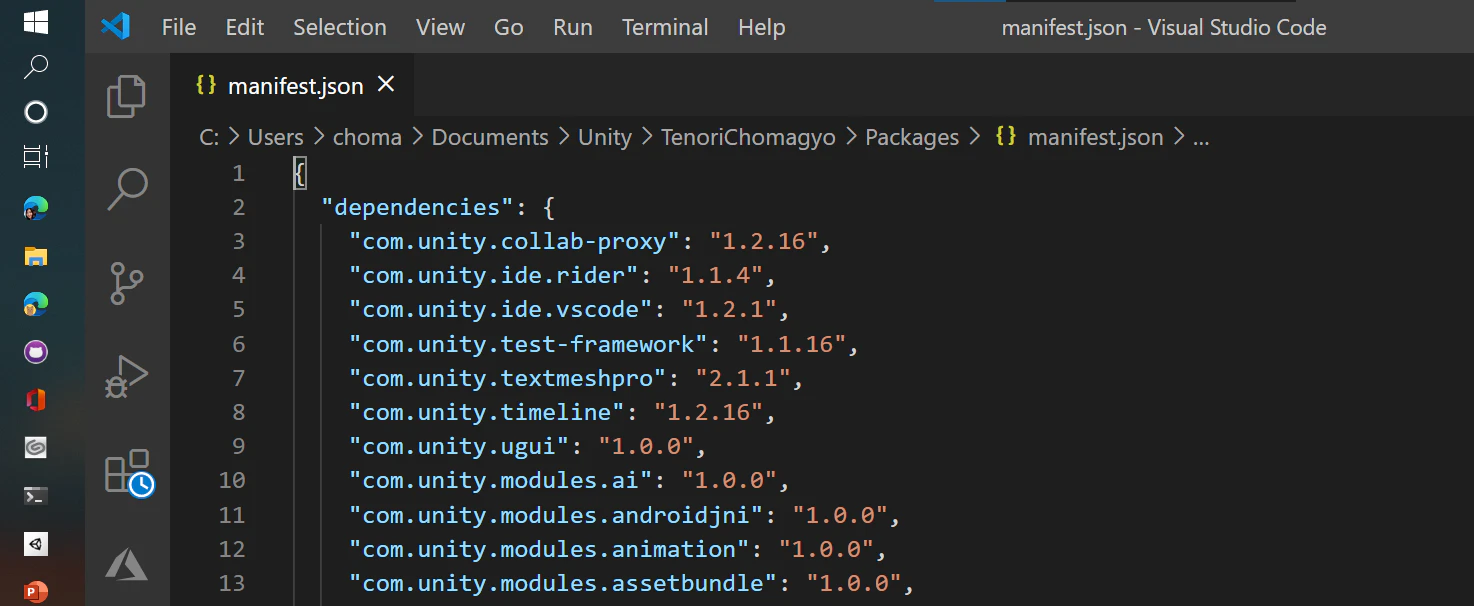The width and height of the screenshot is (1474, 606).
Task: Select the manifest.json editor tab
Action: [x=291, y=86]
